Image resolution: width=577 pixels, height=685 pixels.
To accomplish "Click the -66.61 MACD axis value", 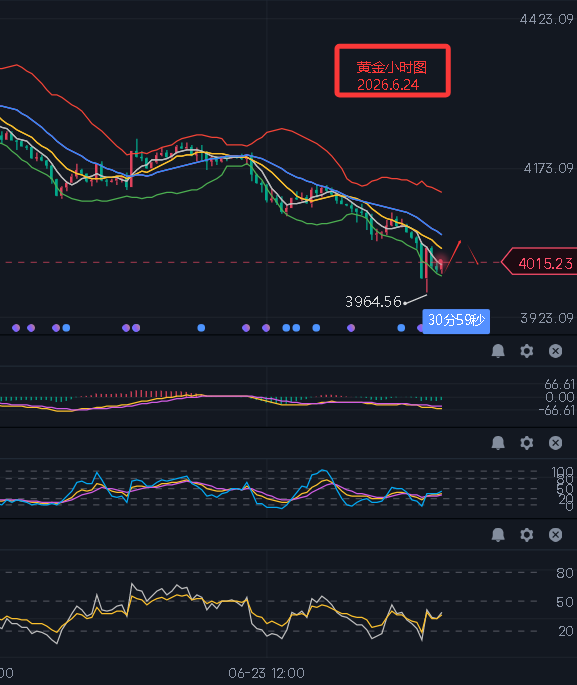I will [x=556, y=410].
